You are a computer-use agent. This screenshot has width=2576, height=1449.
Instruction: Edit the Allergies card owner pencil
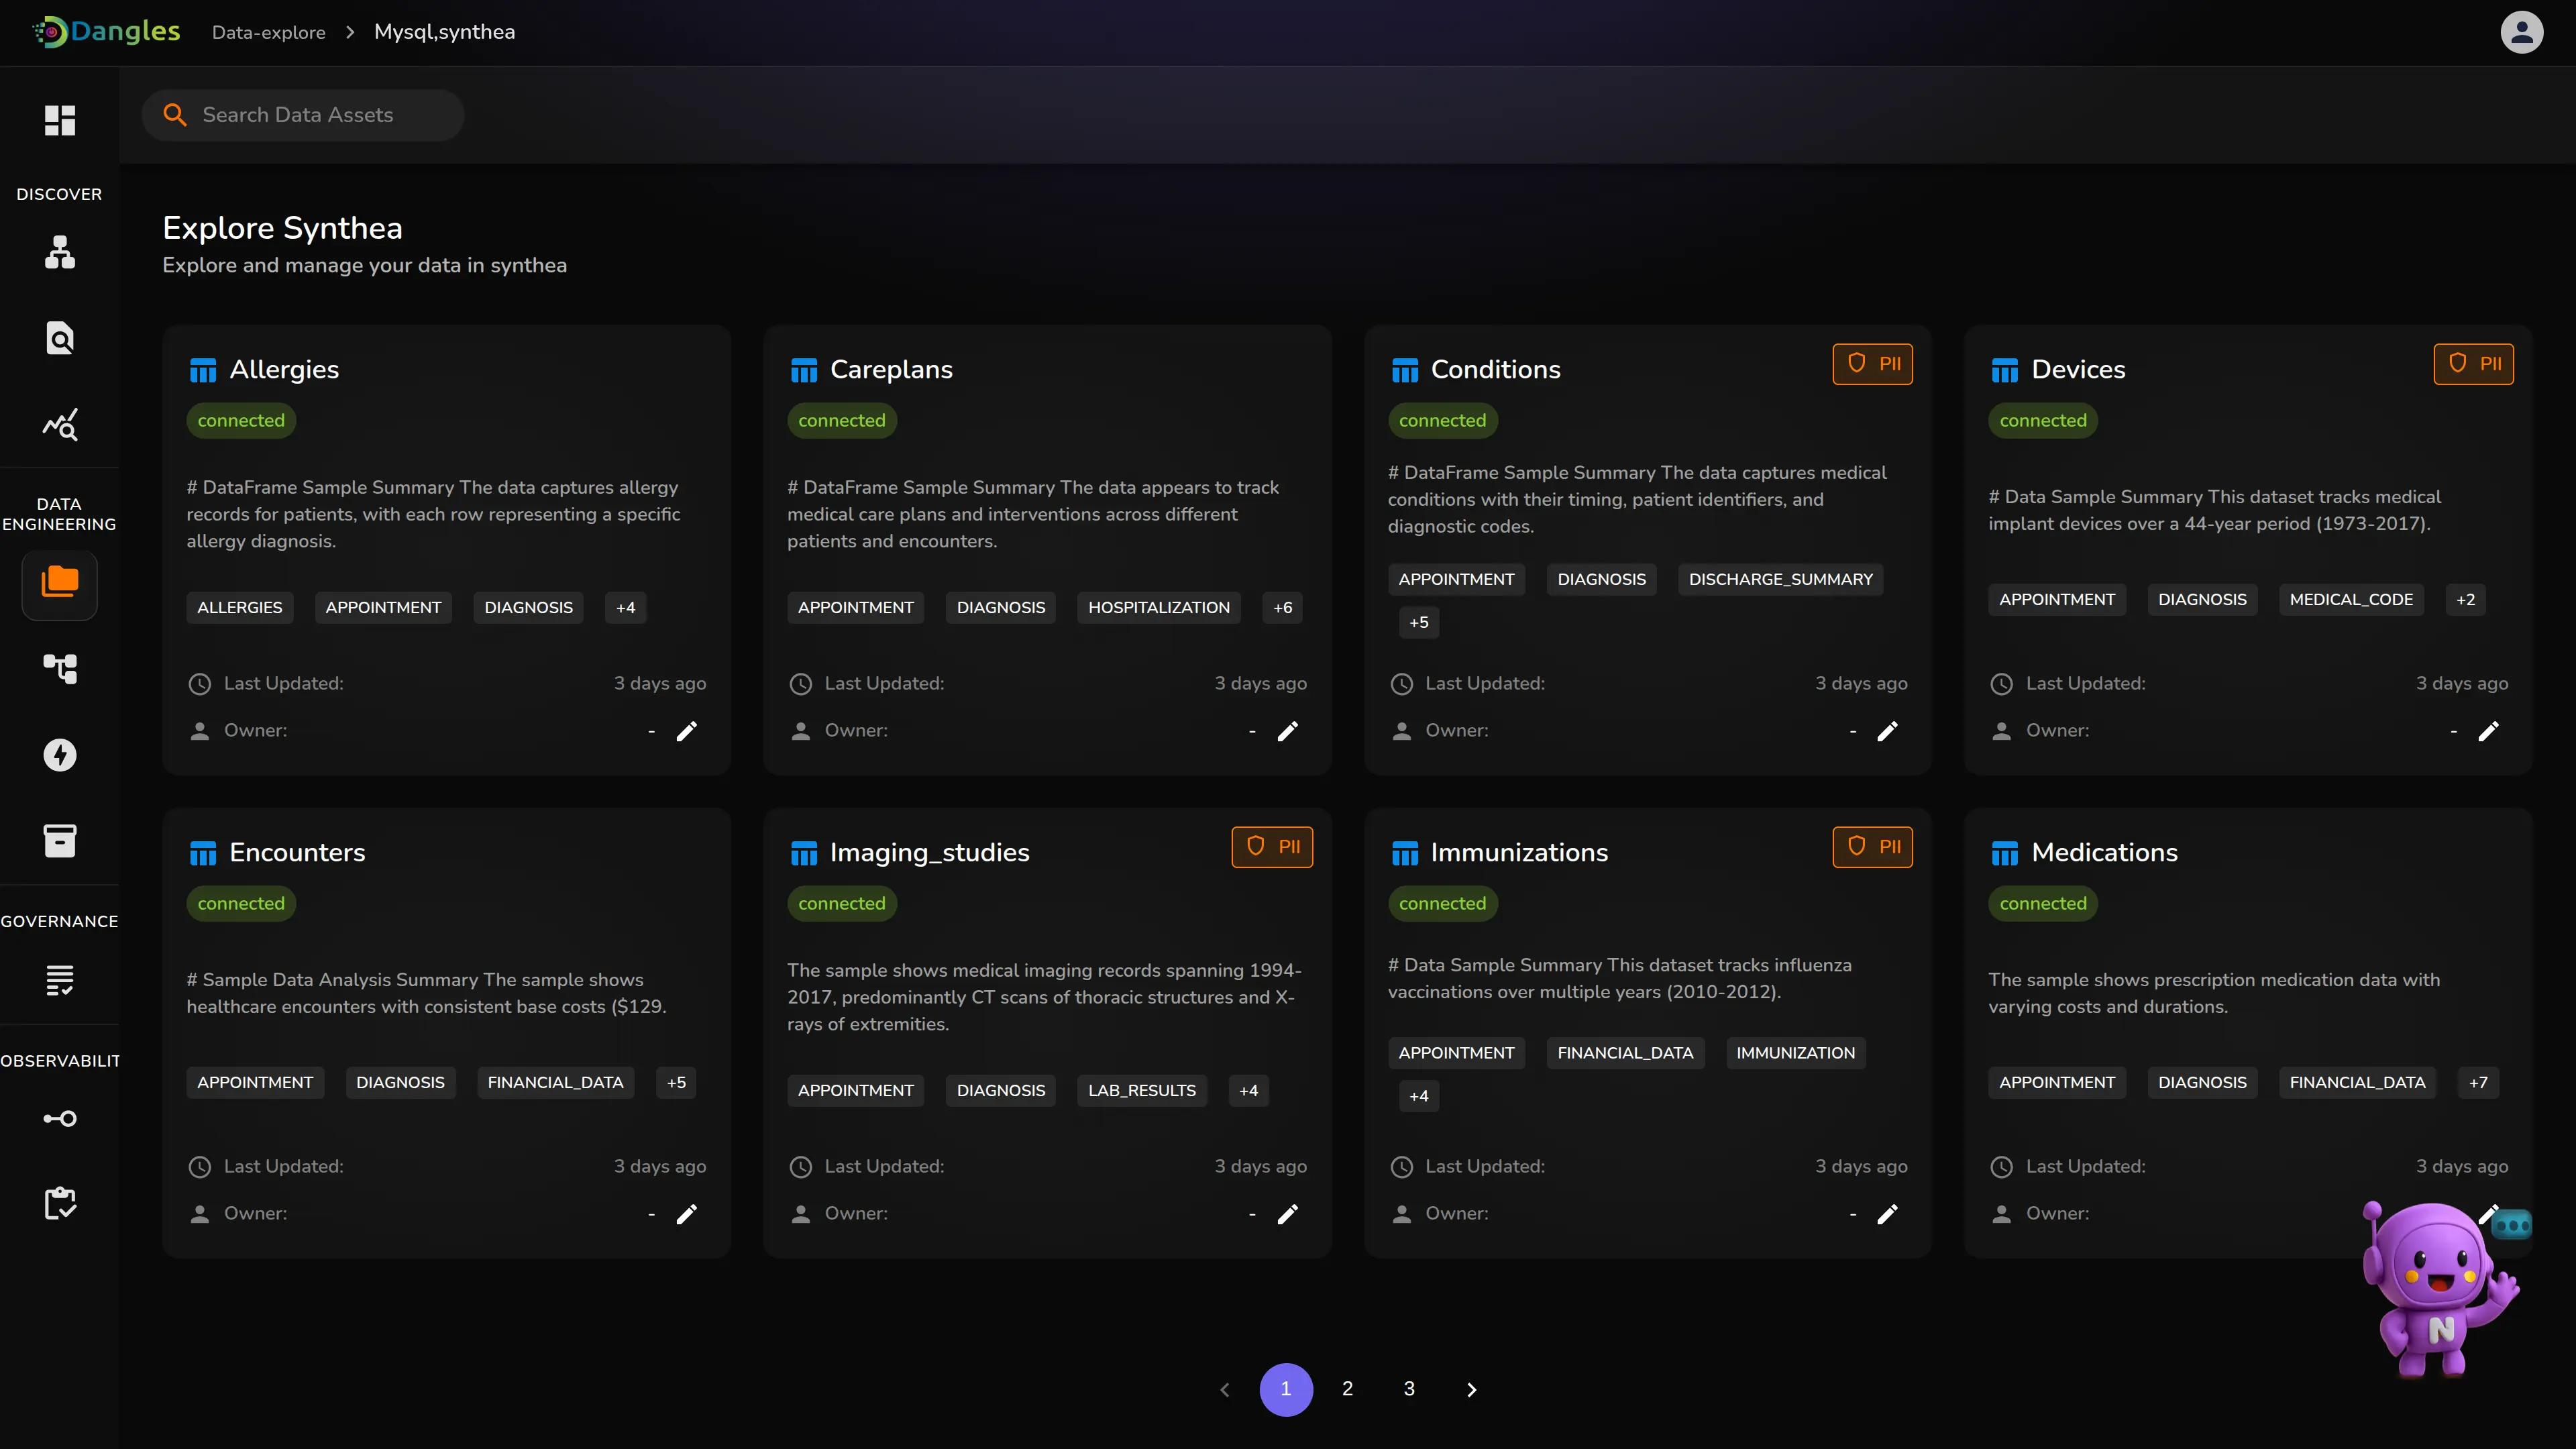[x=687, y=732]
